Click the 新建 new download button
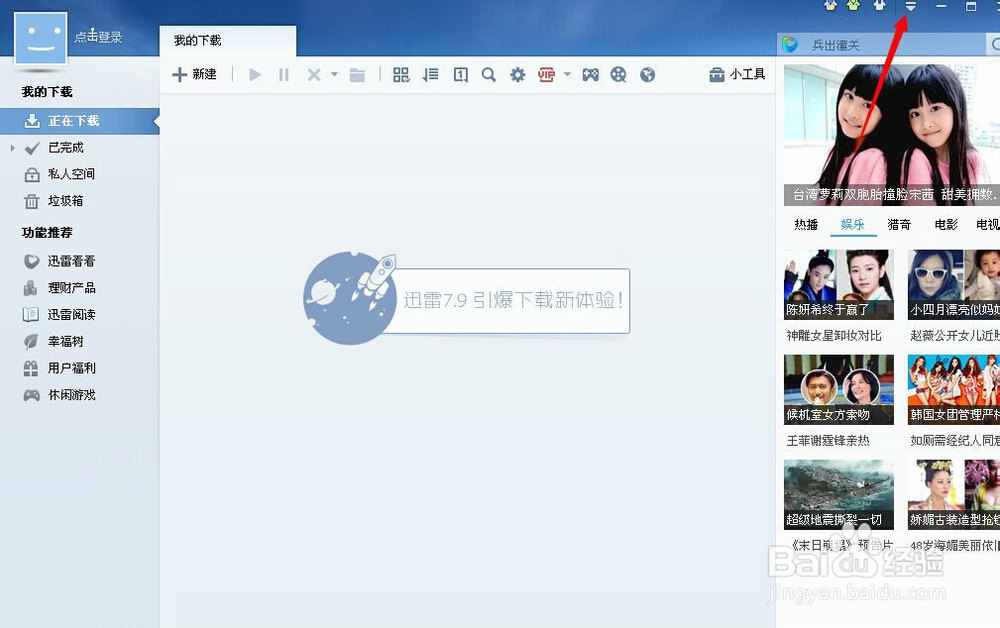1000x628 pixels. tap(195, 75)
